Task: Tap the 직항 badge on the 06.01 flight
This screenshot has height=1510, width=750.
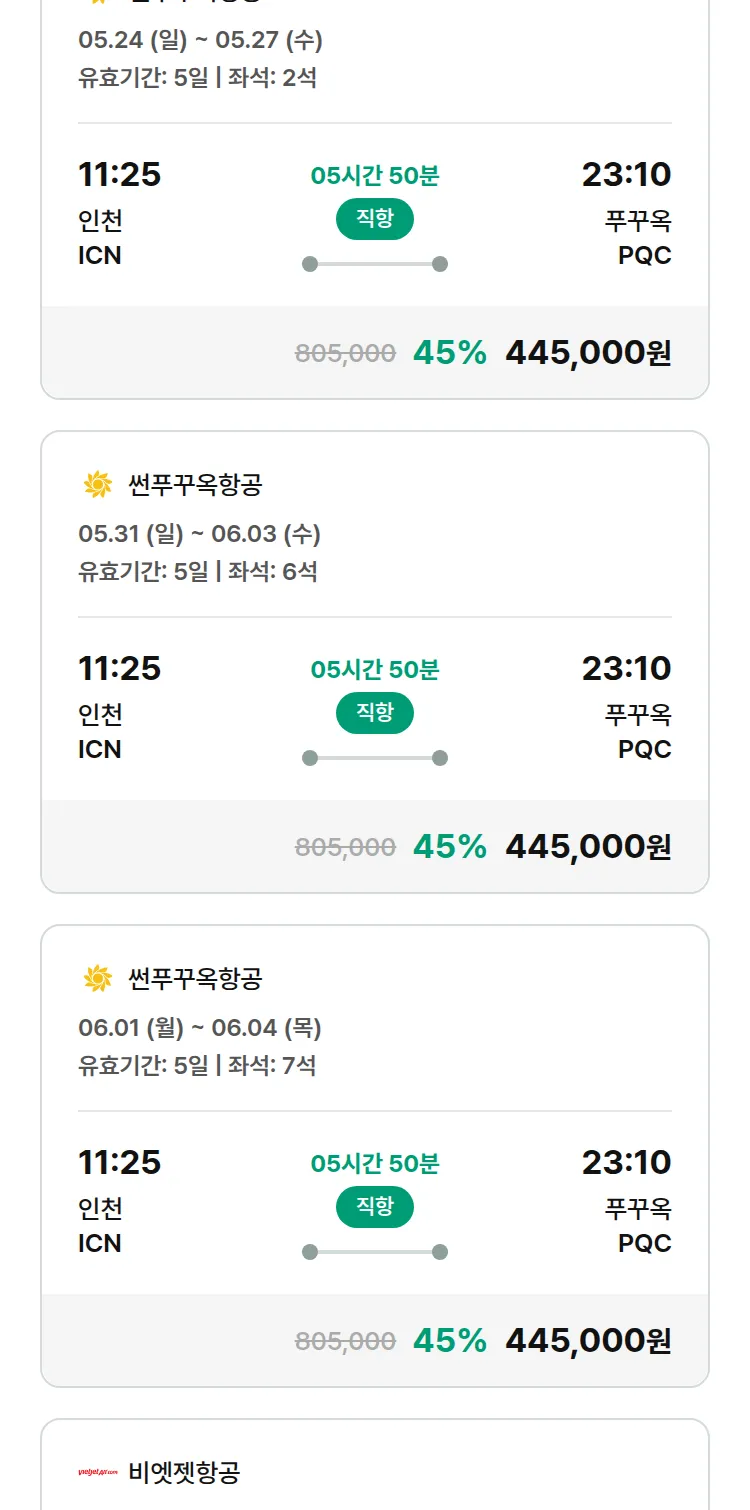Action: pyautogui.click(x=375, y=1207)
